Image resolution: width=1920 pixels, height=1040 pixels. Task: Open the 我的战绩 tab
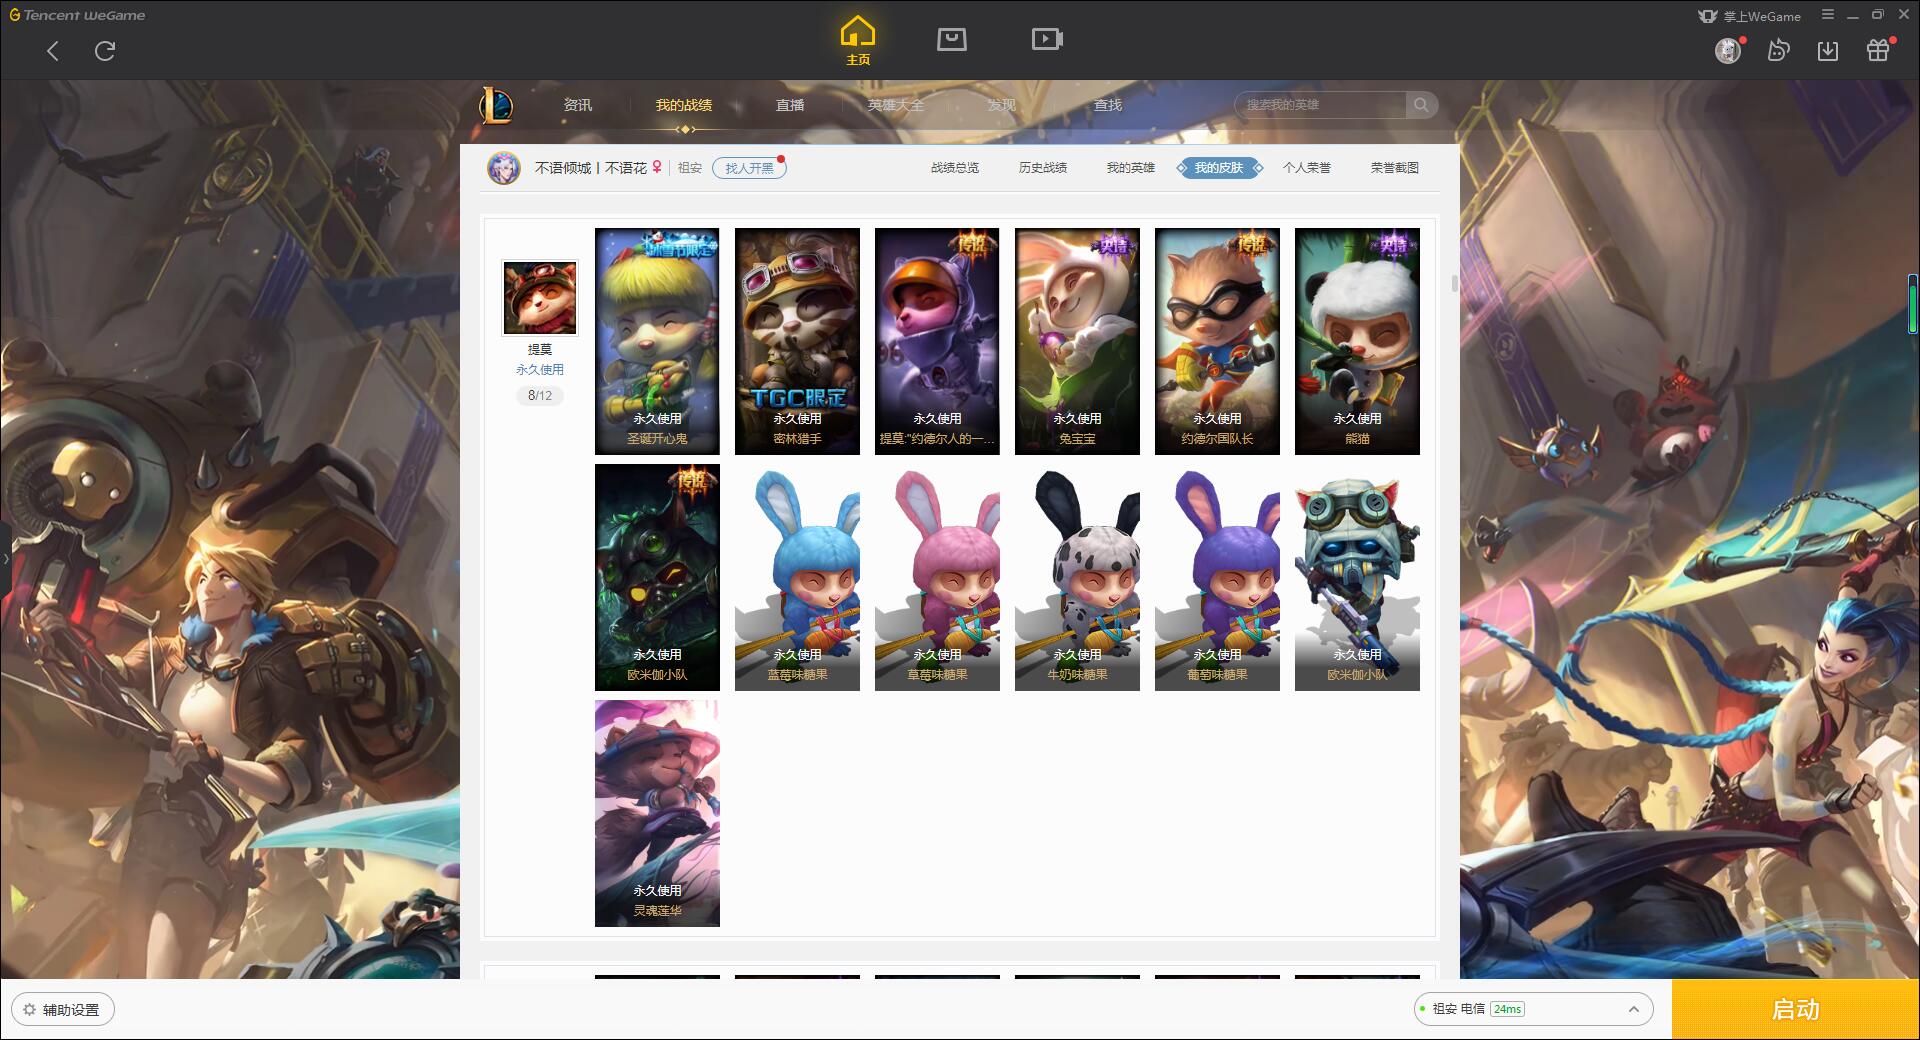pos(684,105)
